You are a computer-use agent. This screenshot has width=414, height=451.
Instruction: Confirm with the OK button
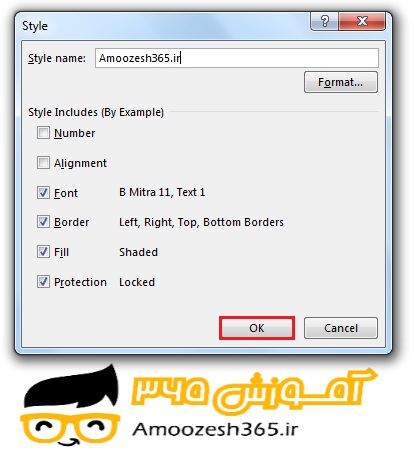pos(257,328)
